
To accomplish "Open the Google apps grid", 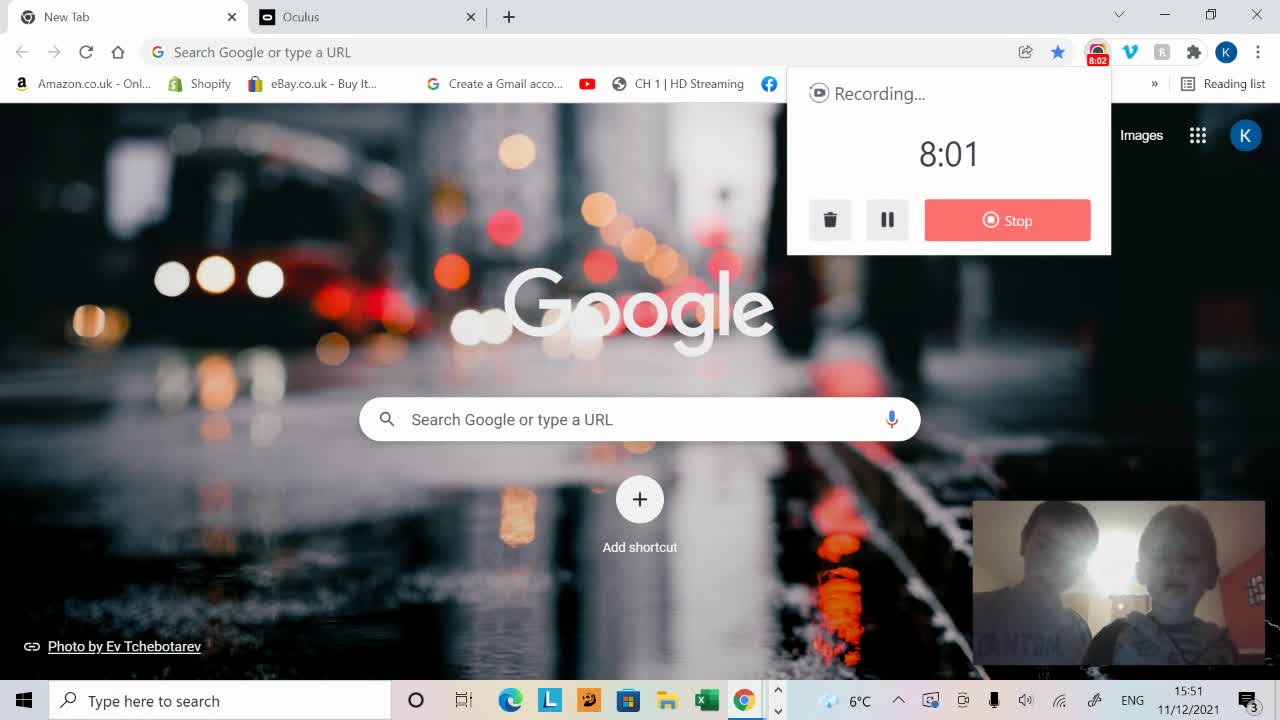I will pos(1198,135).
